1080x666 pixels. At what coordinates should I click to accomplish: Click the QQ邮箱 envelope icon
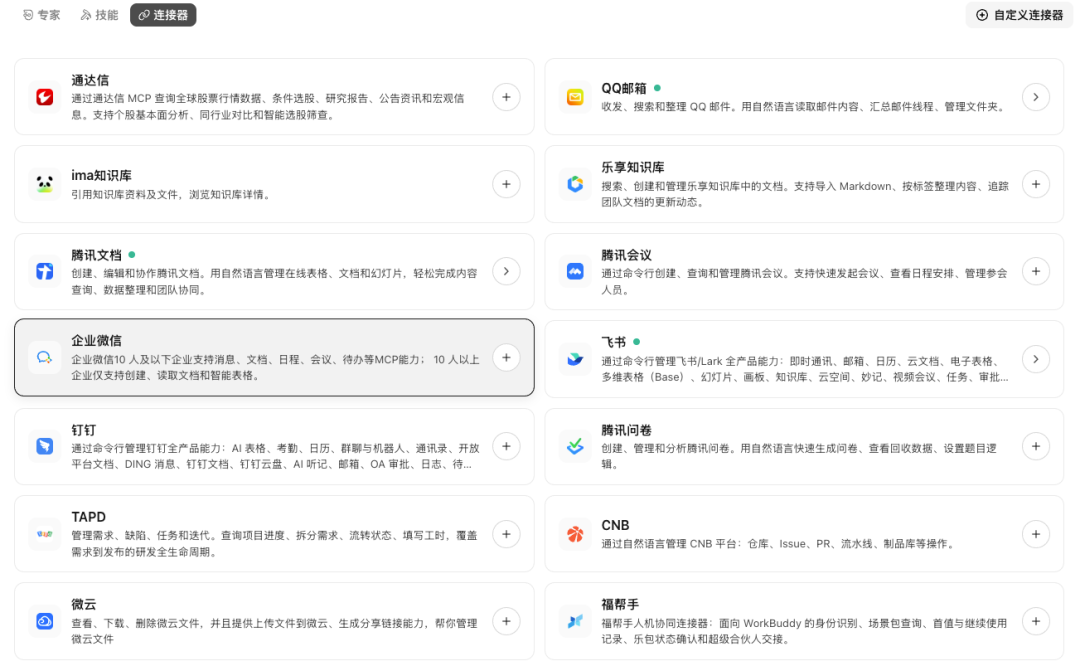pyautogui.click(x=575, y=97)
